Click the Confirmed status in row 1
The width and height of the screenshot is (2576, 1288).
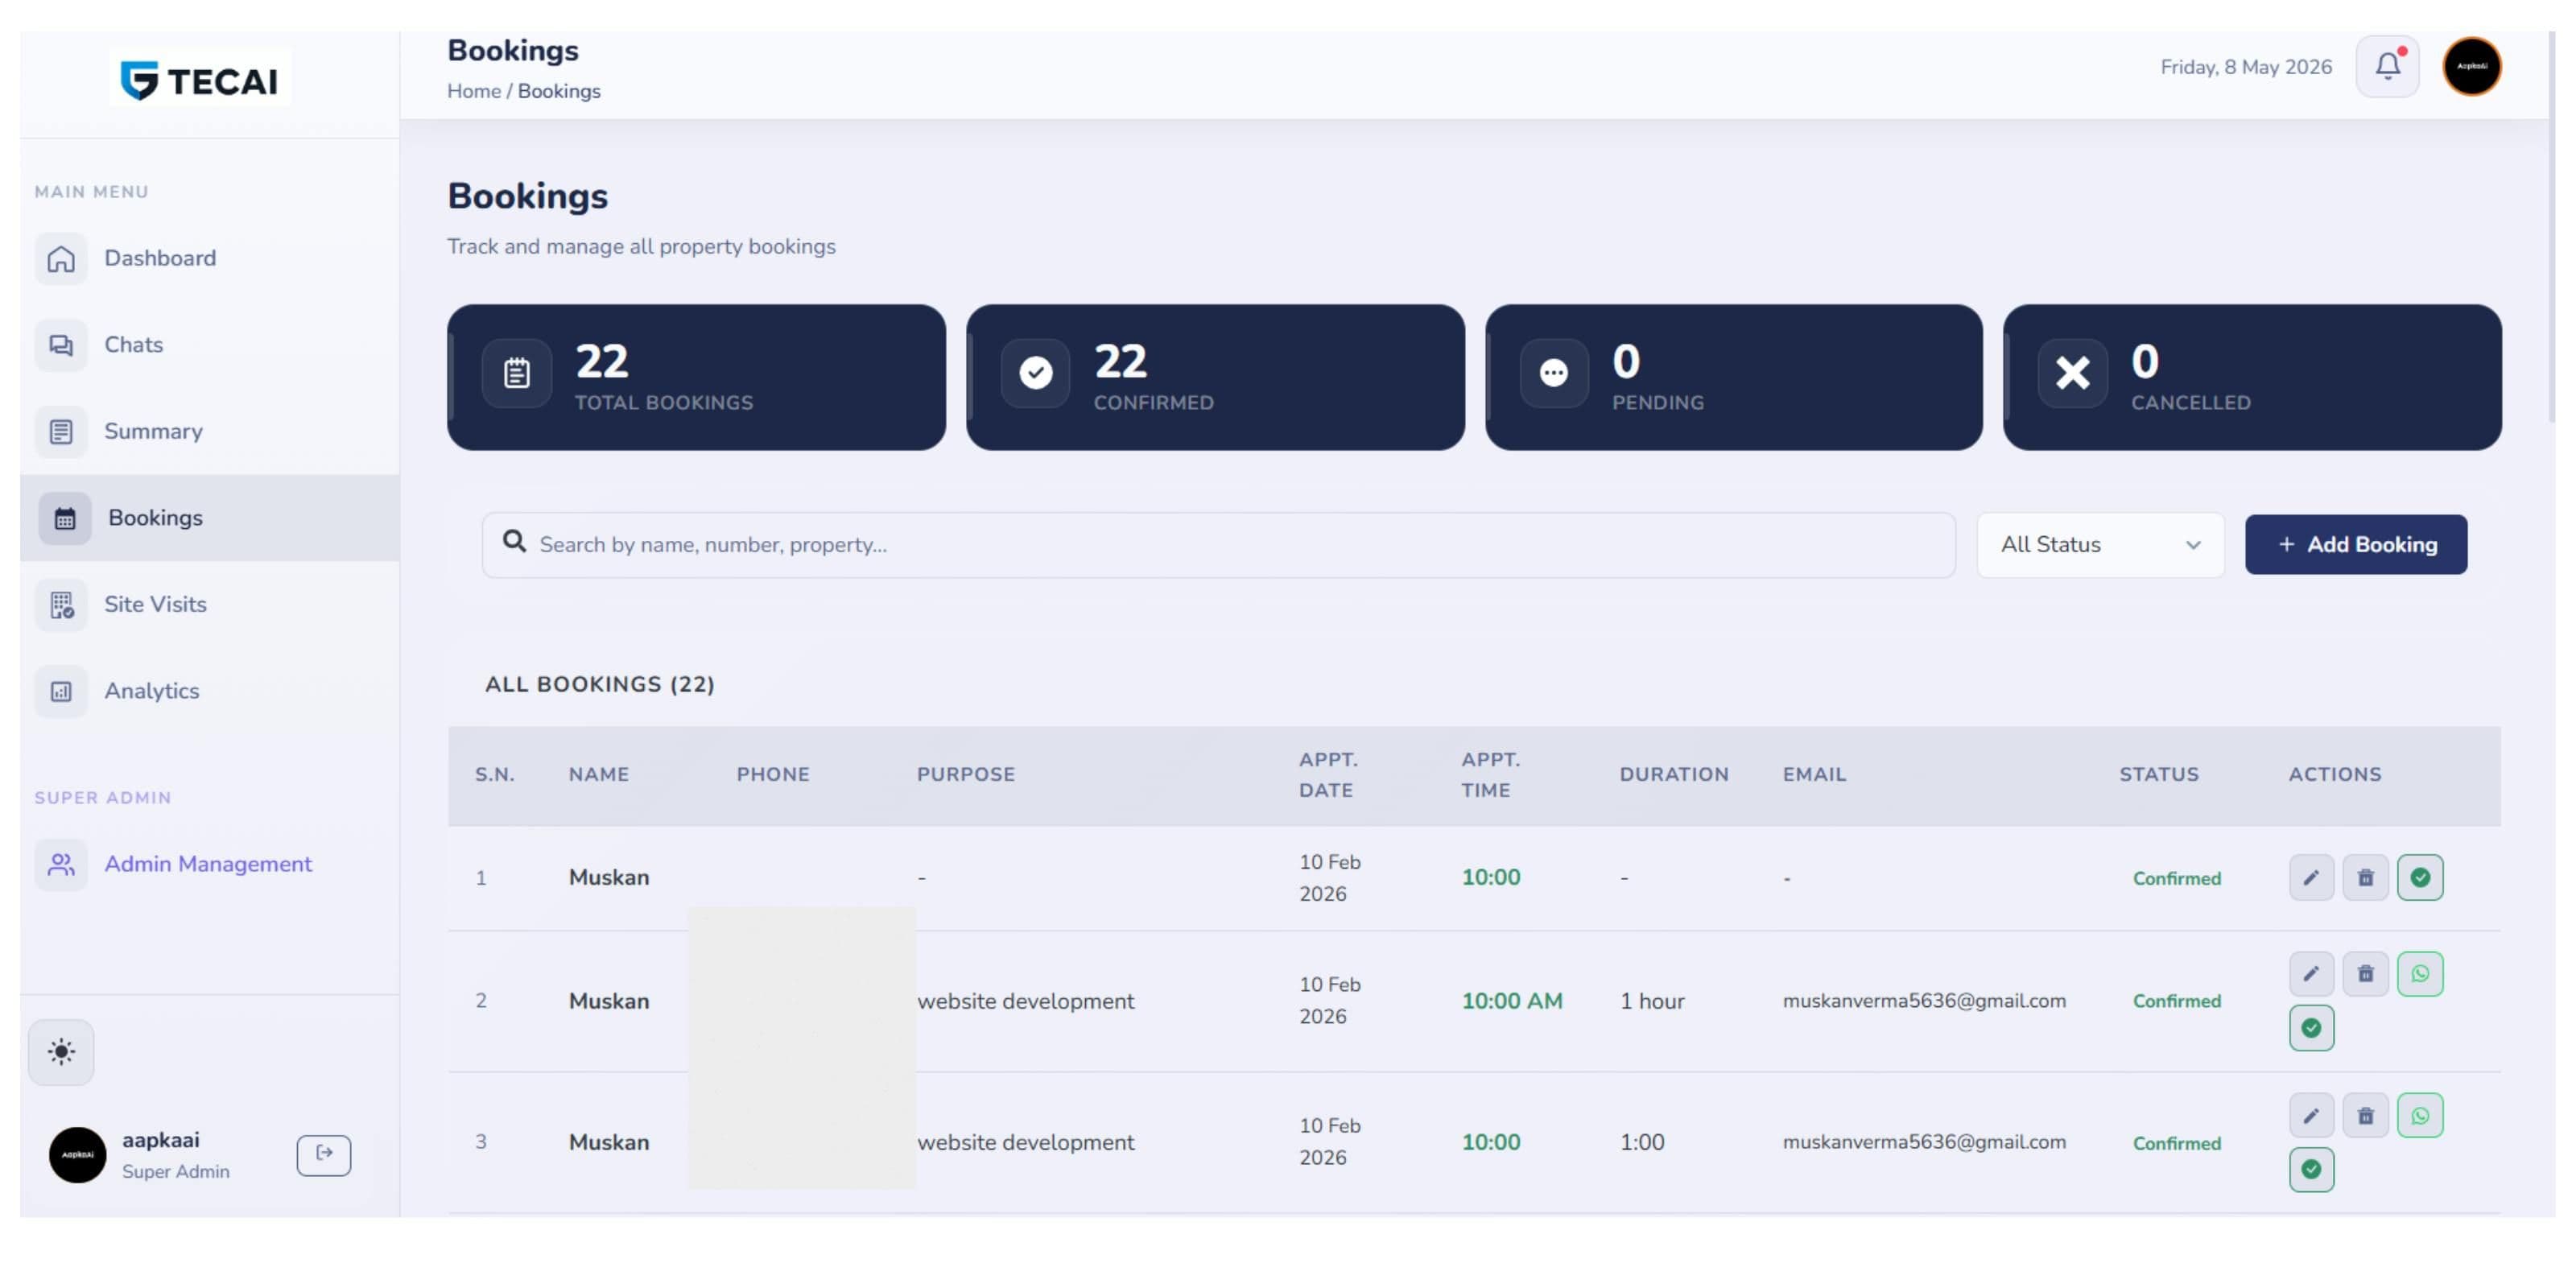click(2176, 879)
